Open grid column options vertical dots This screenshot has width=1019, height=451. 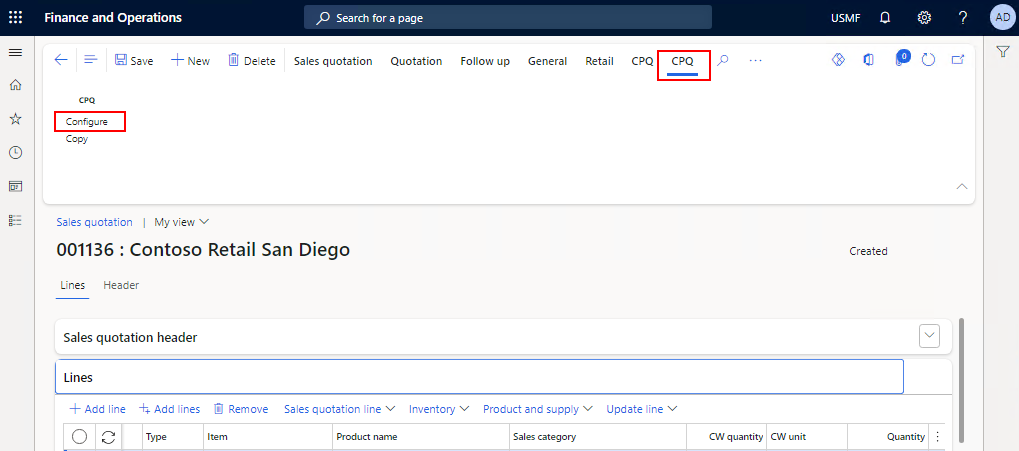coord(937,437)
